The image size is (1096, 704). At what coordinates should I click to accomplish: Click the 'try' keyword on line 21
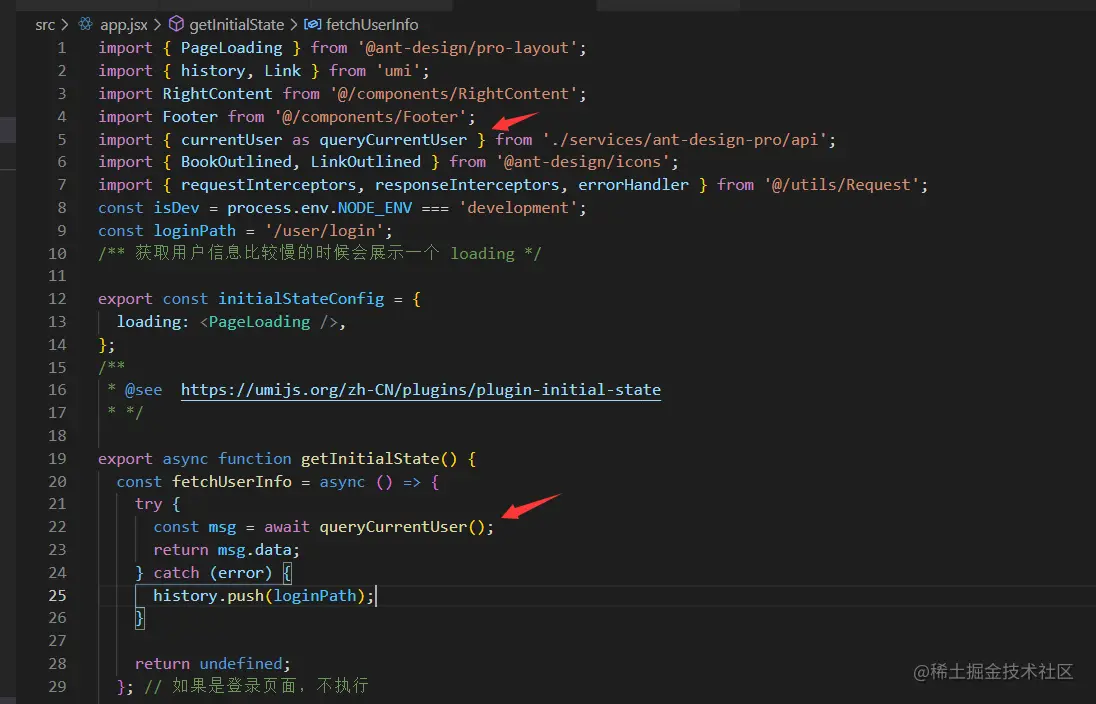[x=148, y=504]
